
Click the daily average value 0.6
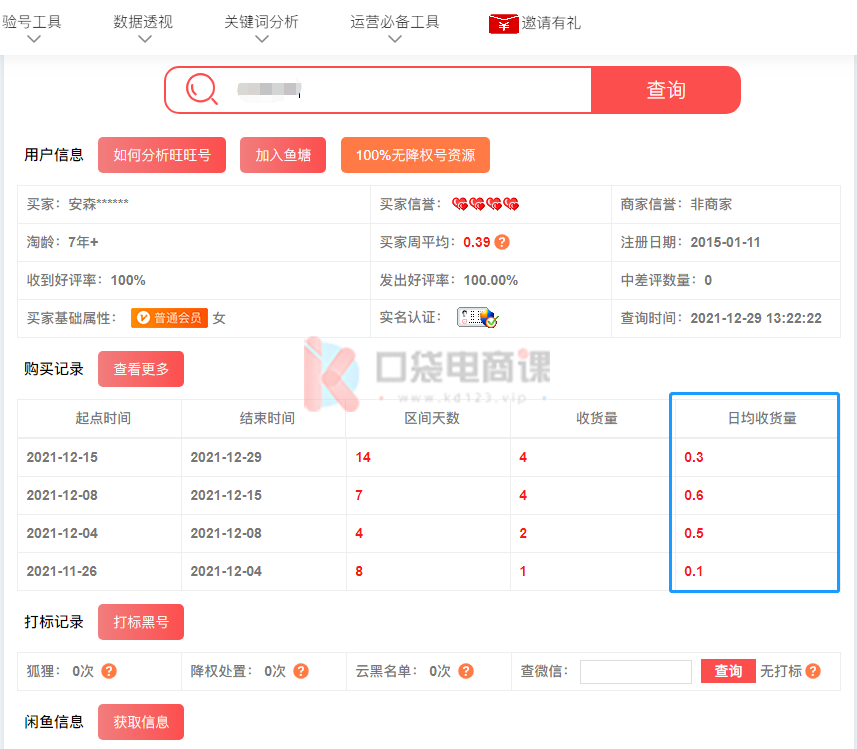[694, 495]
